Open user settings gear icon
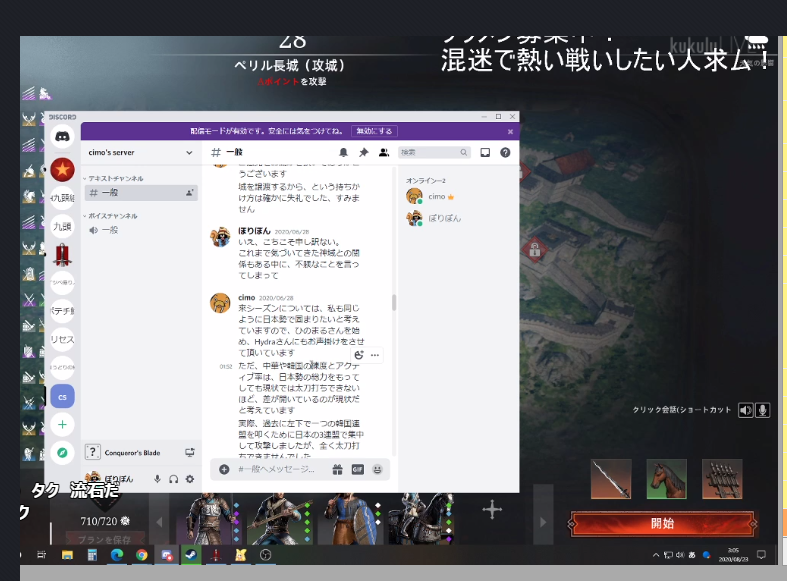The height and width of the screenshot is (581, 787). point(190,479)
